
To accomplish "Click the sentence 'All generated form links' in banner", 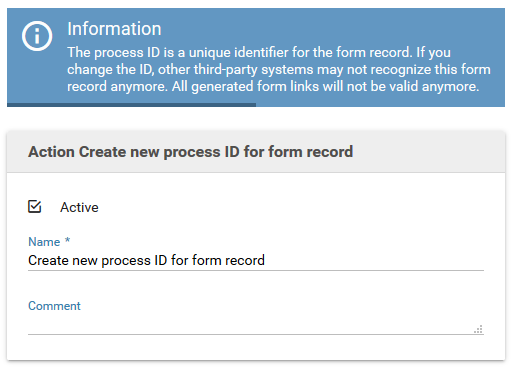I will click(x=325, y=86).
